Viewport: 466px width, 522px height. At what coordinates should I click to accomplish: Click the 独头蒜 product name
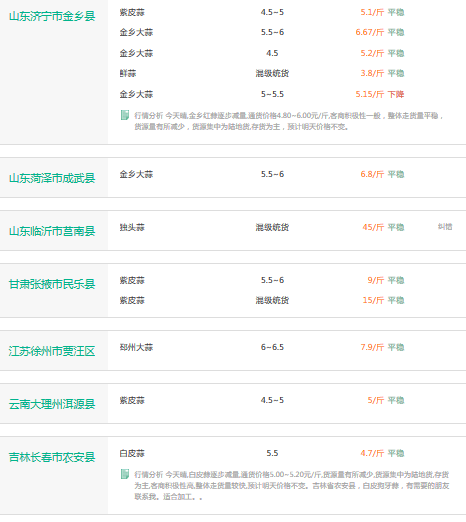(132, 227)
